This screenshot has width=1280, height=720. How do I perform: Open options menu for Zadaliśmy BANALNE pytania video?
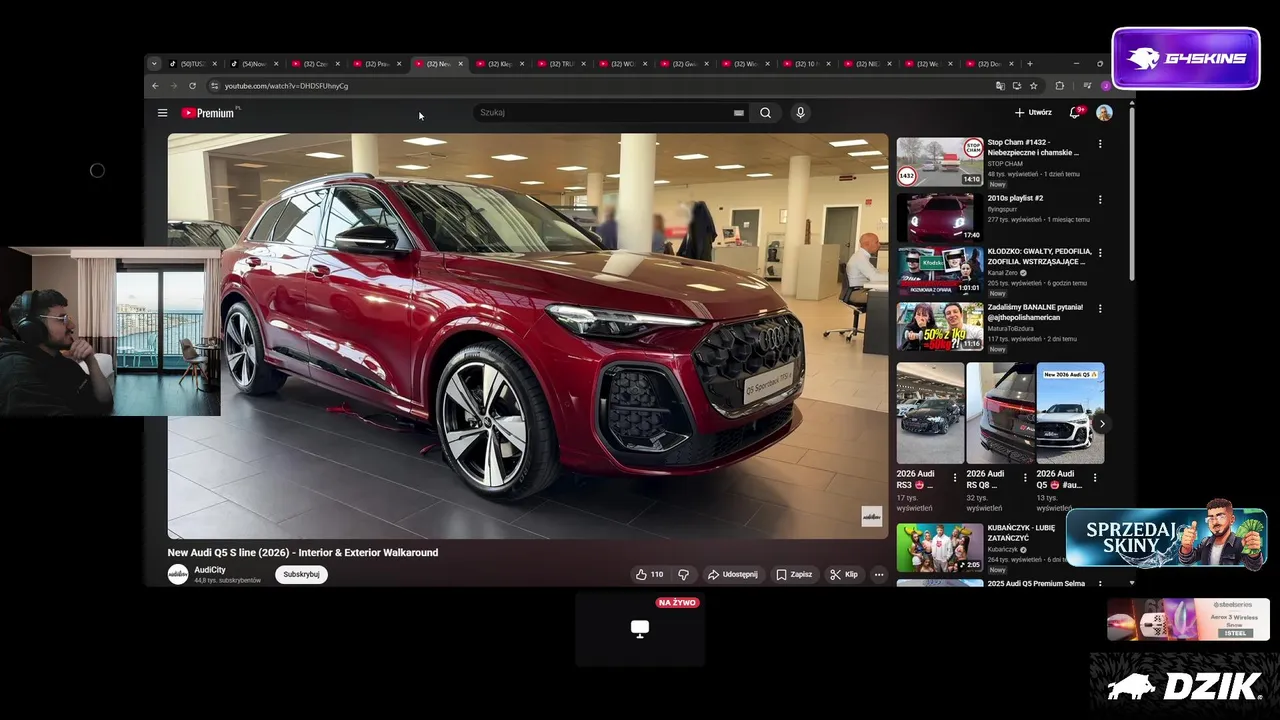click(1100, 309)
